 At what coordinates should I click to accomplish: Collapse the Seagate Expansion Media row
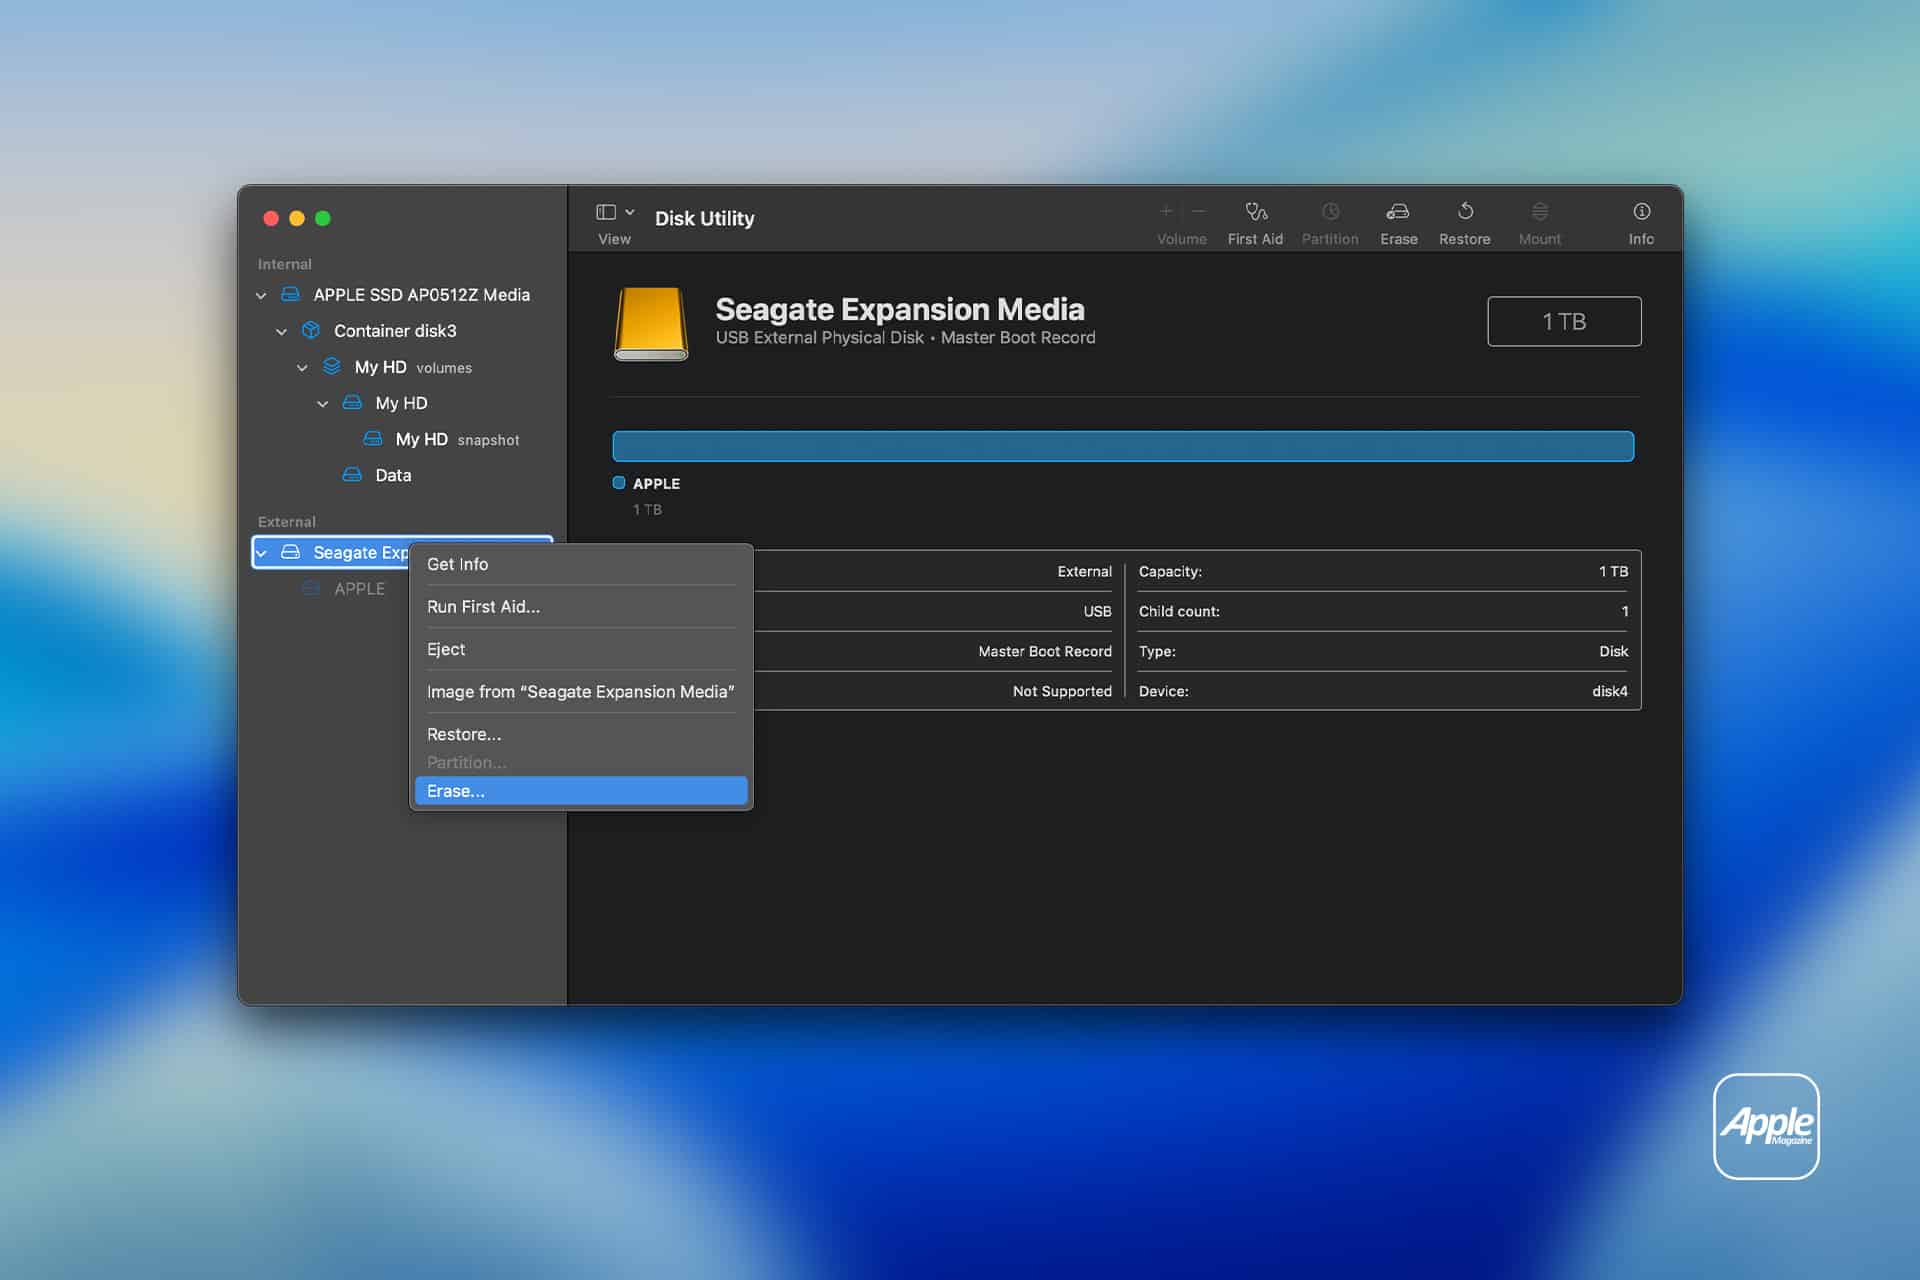[261, 553]
